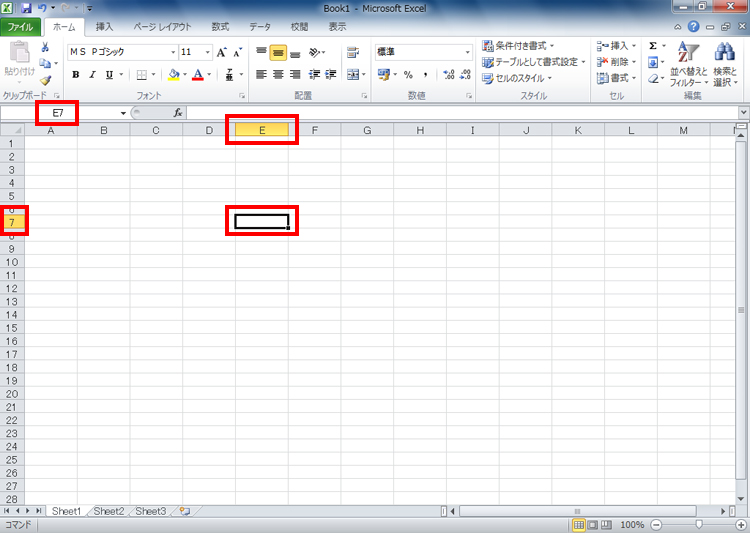The height and width of the screenshot is (533, 750).
Task: Open fill color dropdown arrow
Action: pos(185,75)
